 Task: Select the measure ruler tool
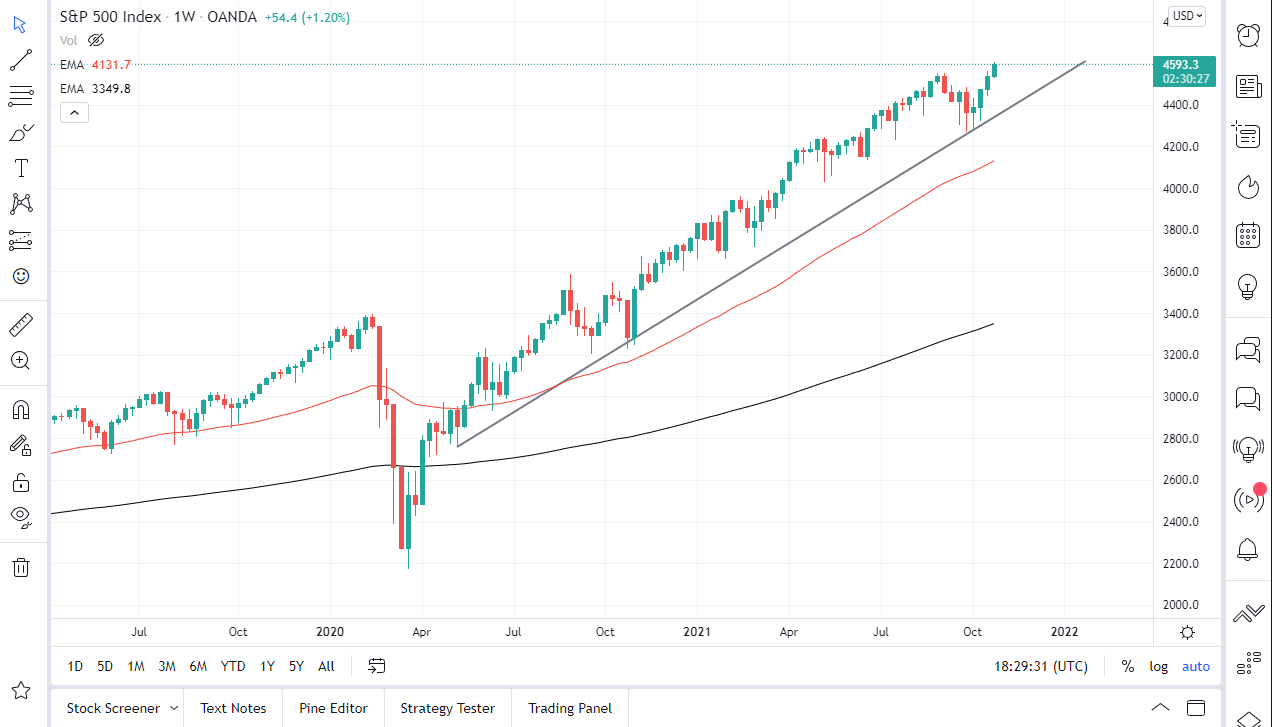(x=20, y=323)
